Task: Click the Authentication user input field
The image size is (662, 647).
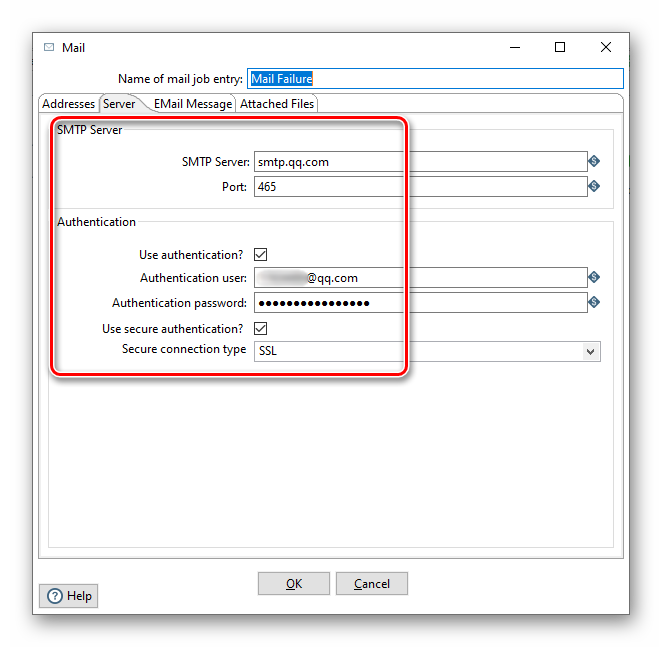Action: point(421,277)
